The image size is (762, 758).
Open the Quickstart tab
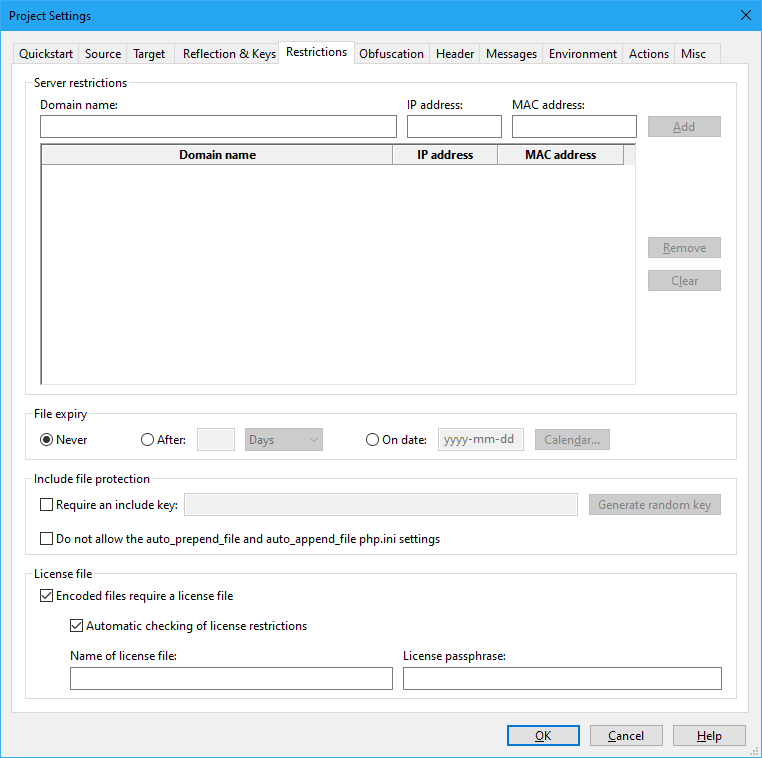click(x=46, y=54)
